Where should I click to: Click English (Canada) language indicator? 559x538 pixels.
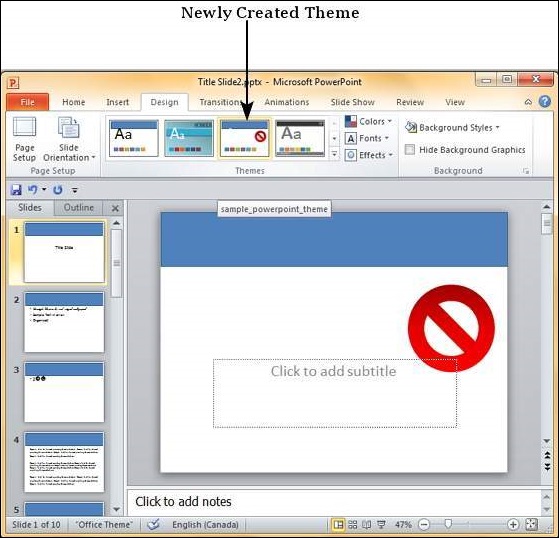[205, 525]
